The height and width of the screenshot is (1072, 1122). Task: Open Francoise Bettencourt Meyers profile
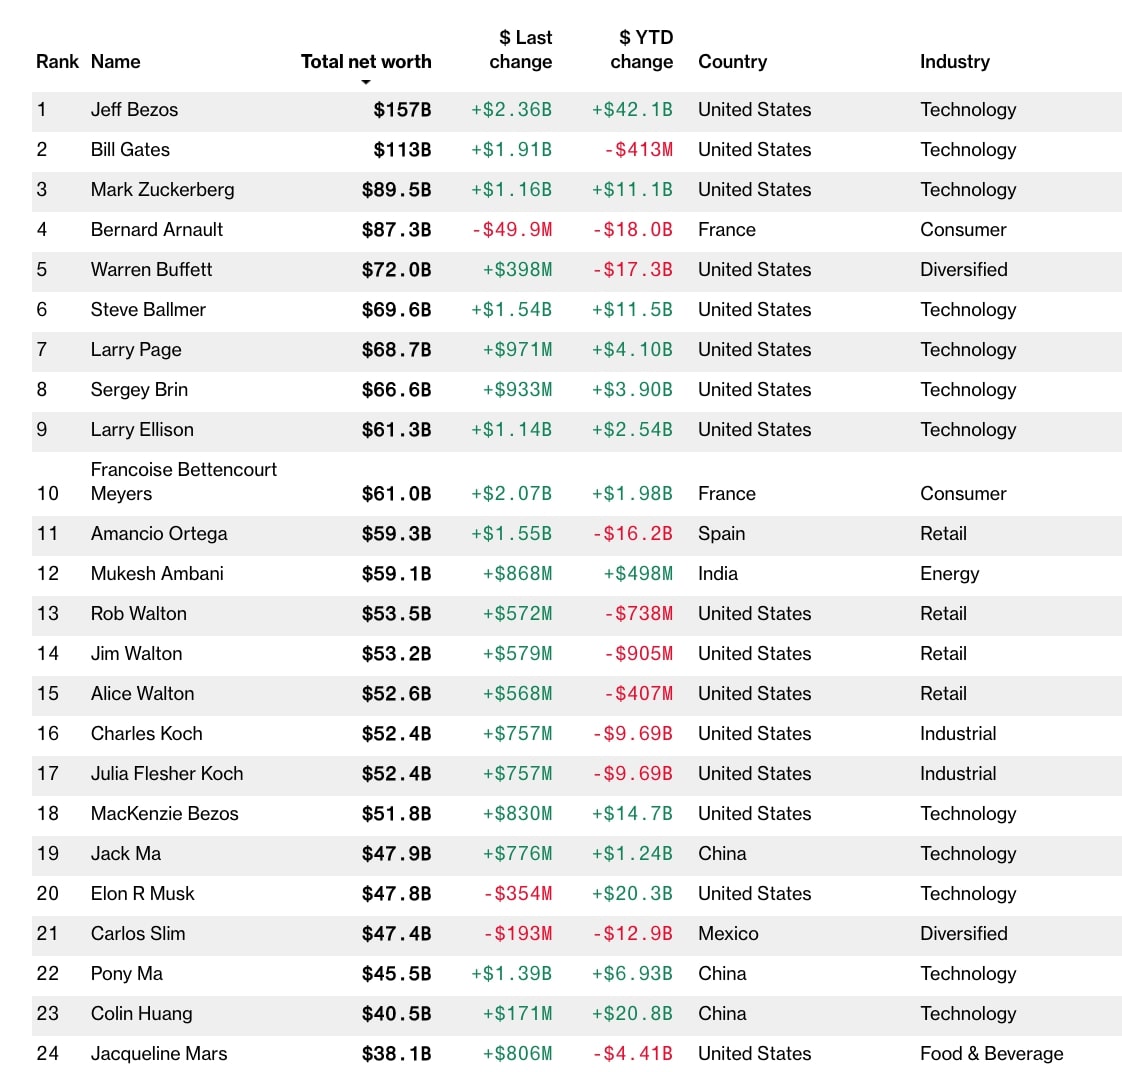coord(183,481)
